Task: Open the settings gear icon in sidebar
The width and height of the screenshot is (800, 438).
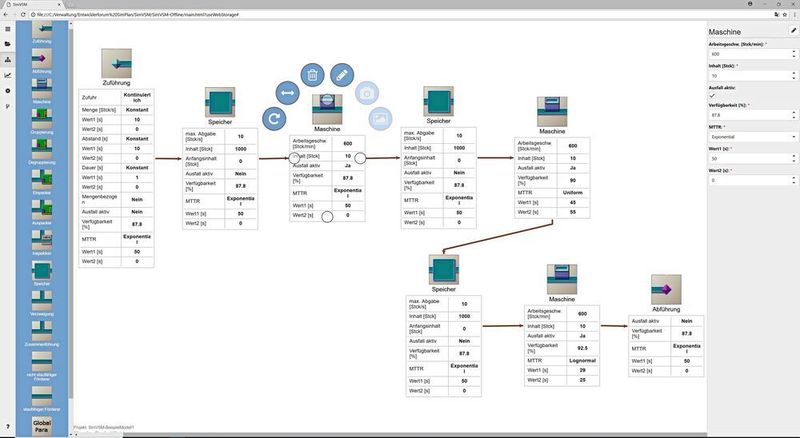Action: pos(7,91)
